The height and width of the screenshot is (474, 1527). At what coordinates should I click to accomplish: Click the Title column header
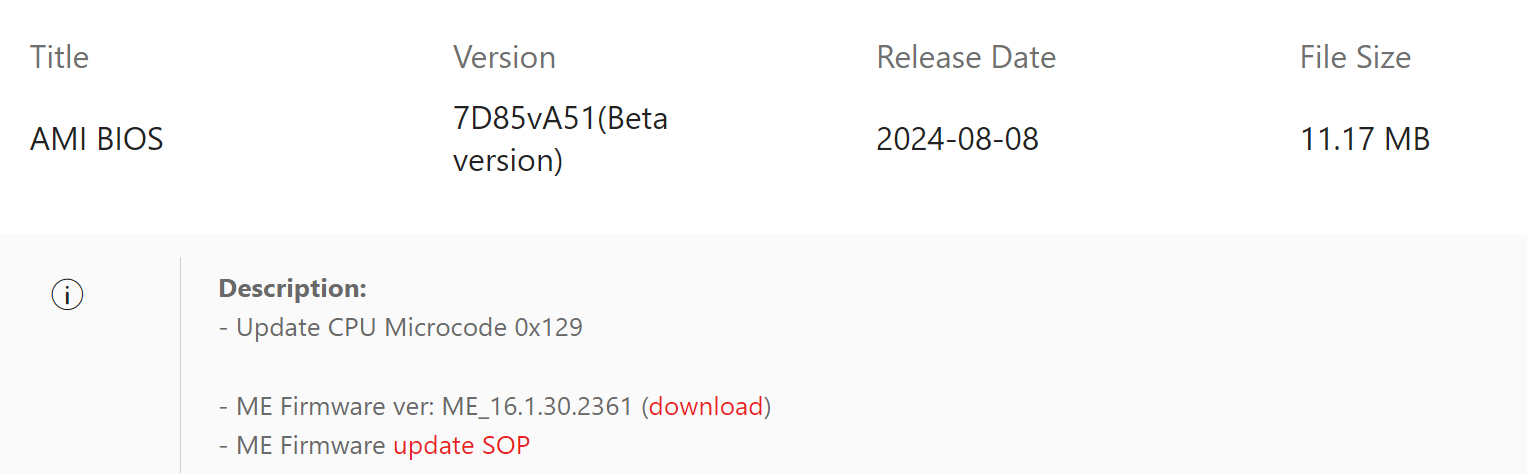pos(59,57)
